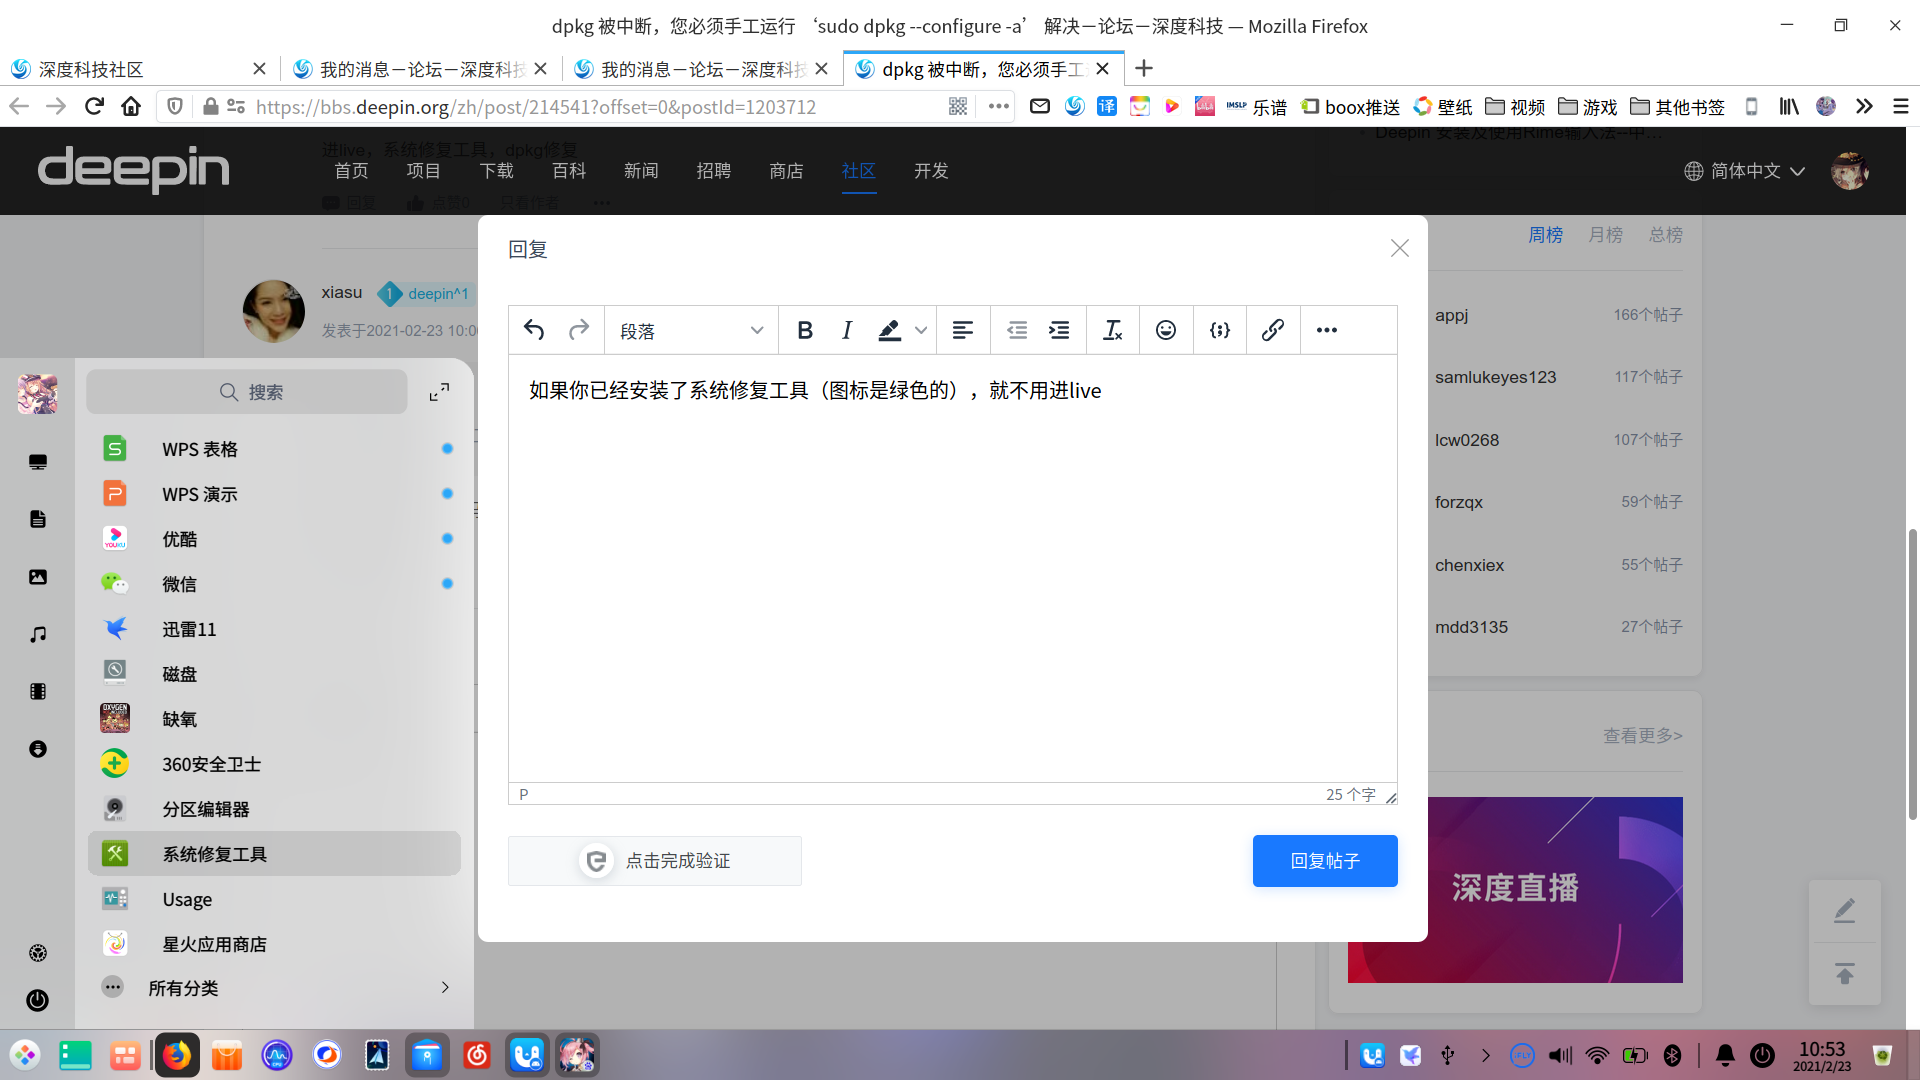Expand launcher to fullscreen mode
The width and height of the screenshot is (1920, 1080).
coord(439,392)
